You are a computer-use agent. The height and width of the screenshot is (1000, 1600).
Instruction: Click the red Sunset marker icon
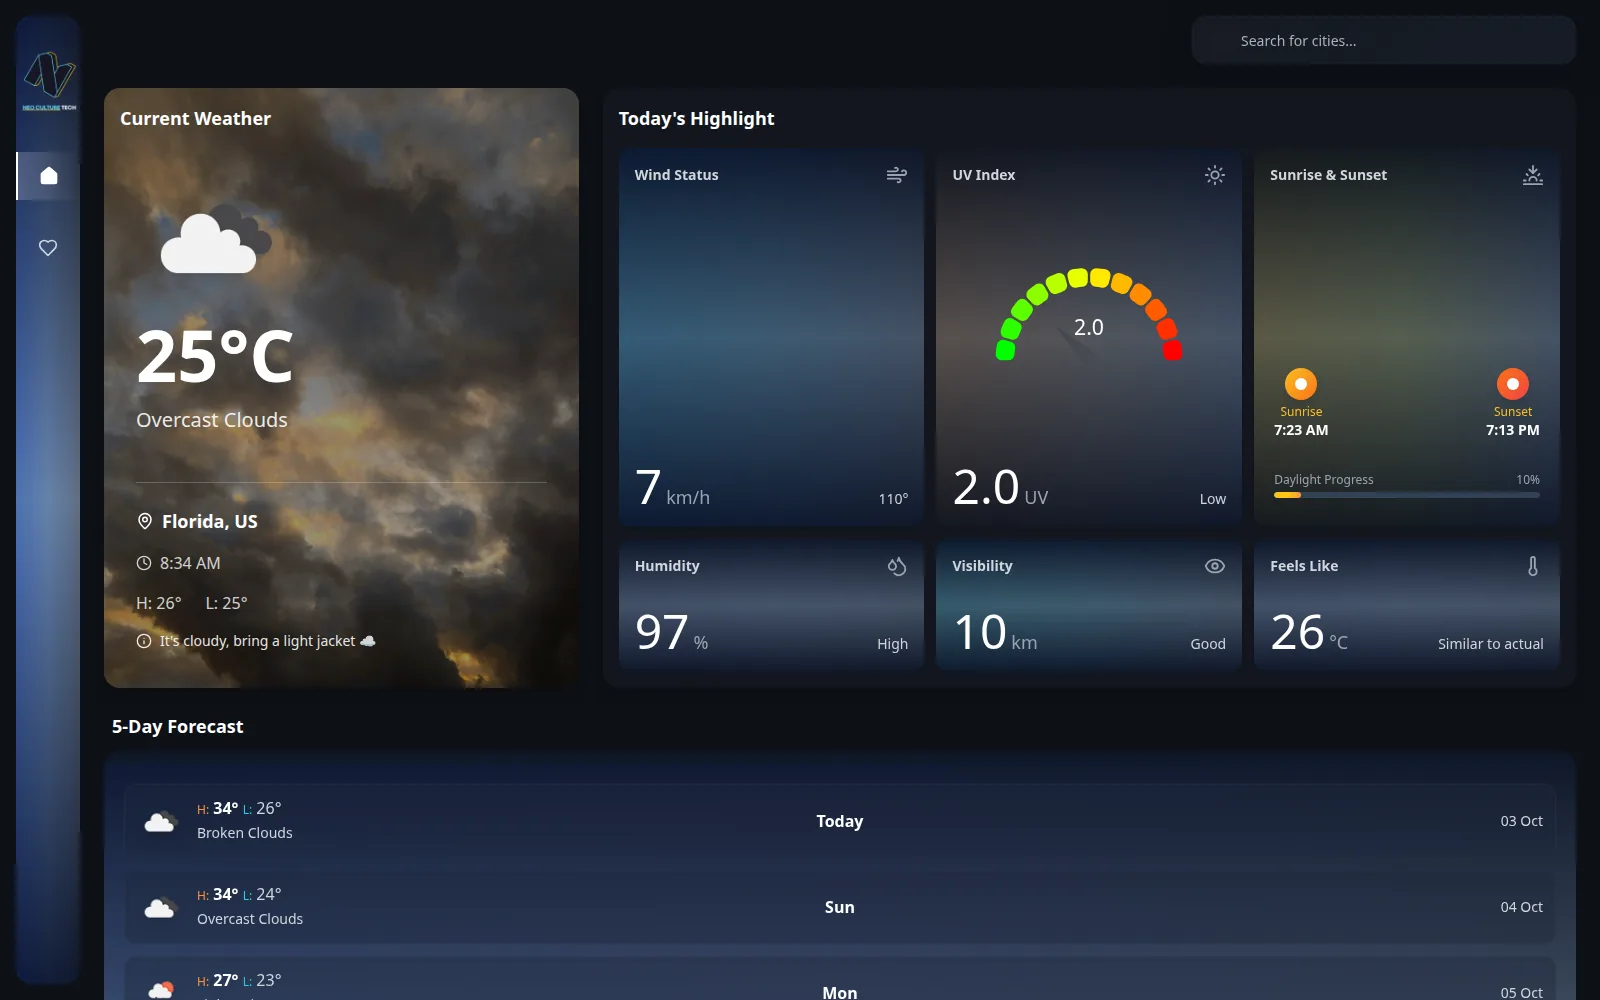[1512, 384]
